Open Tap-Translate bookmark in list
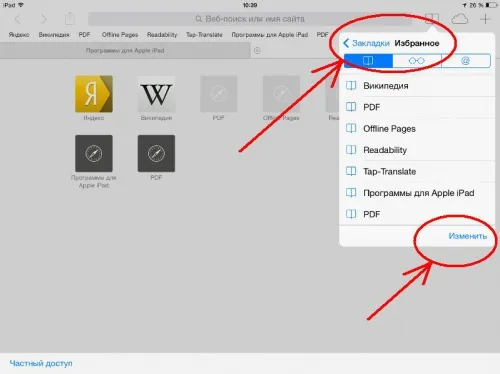 point(417,171)
